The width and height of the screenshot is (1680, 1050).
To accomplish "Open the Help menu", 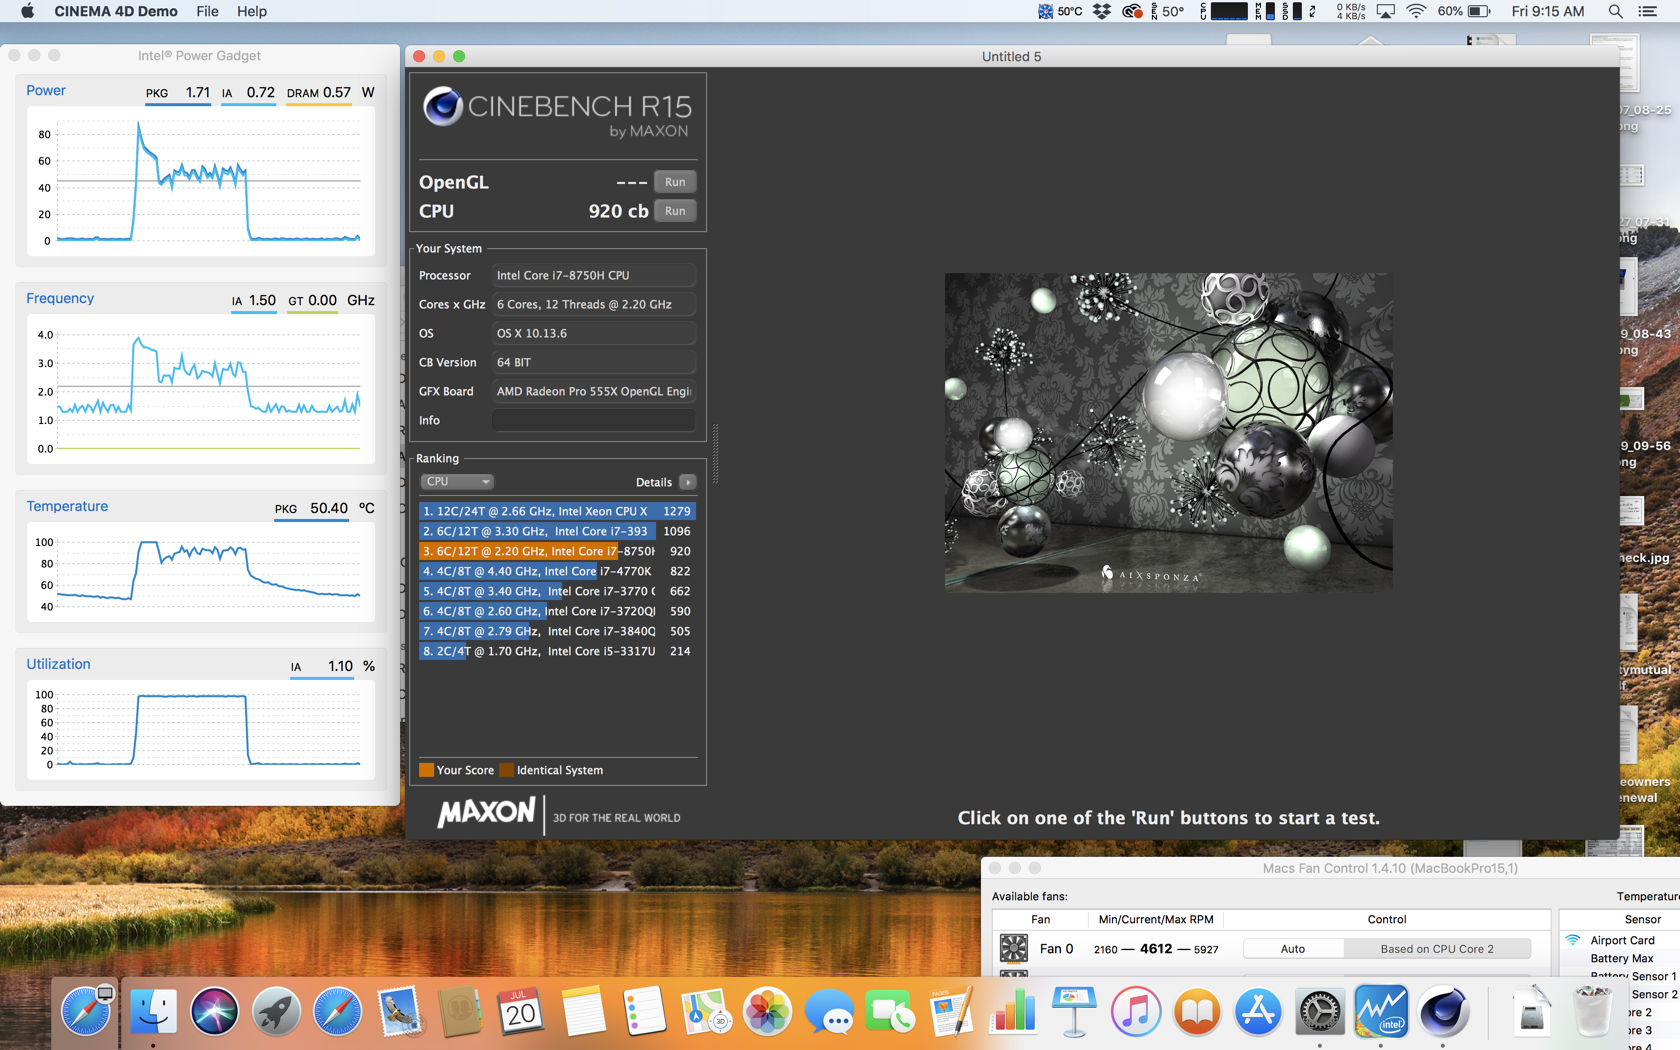I will pyautogui.click(x=252, y=11).
